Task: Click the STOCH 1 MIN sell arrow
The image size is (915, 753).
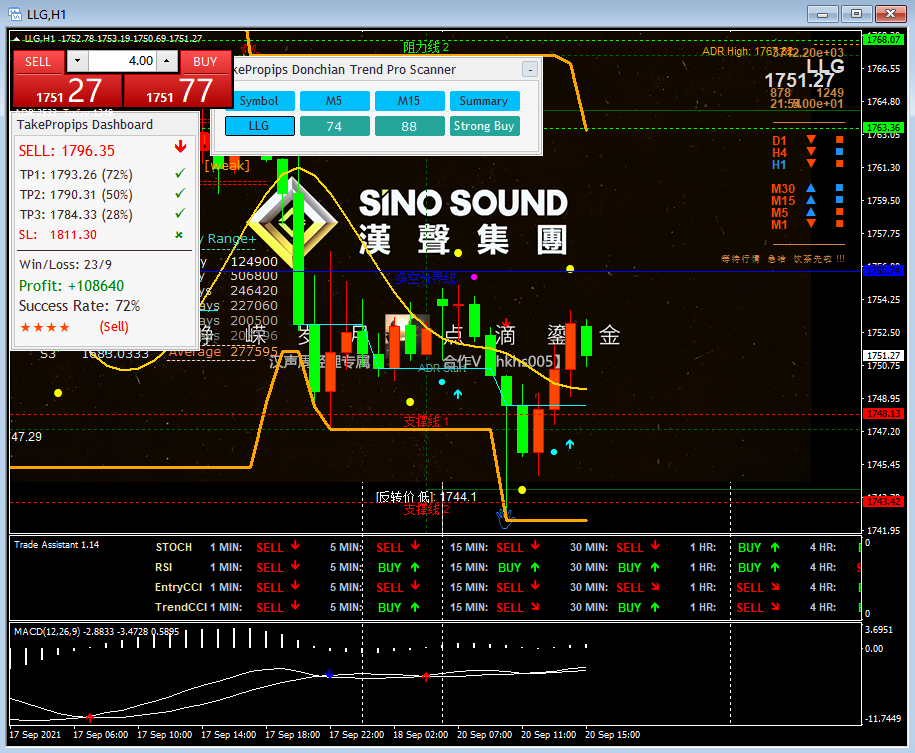Action: (295, 545)
